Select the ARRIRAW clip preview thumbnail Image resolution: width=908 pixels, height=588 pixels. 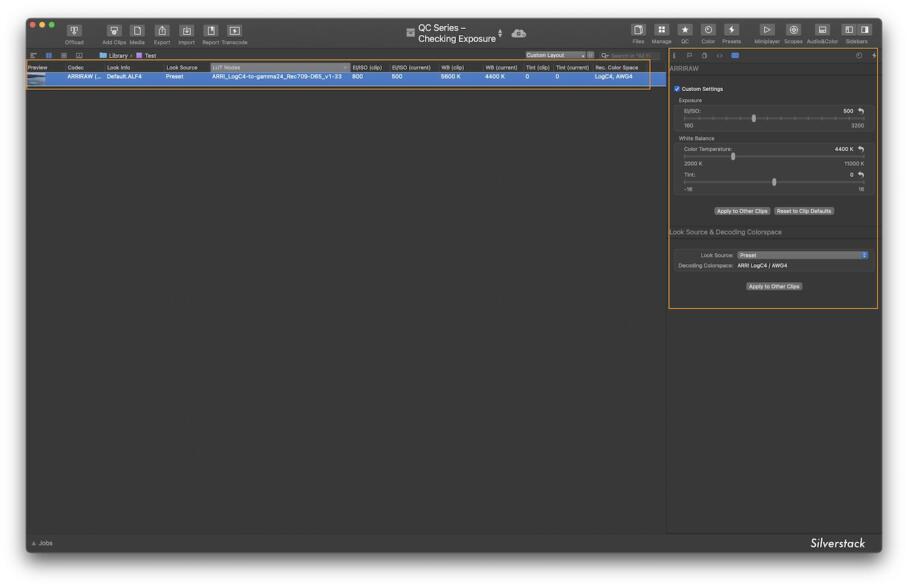pyautogui.click(x=36, y=78)
